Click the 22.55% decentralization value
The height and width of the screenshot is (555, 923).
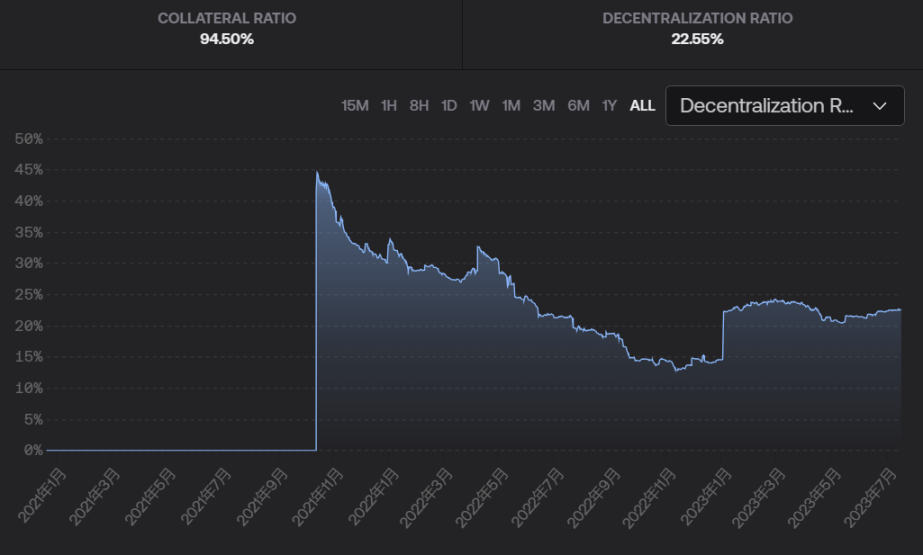tap(697, 39)
